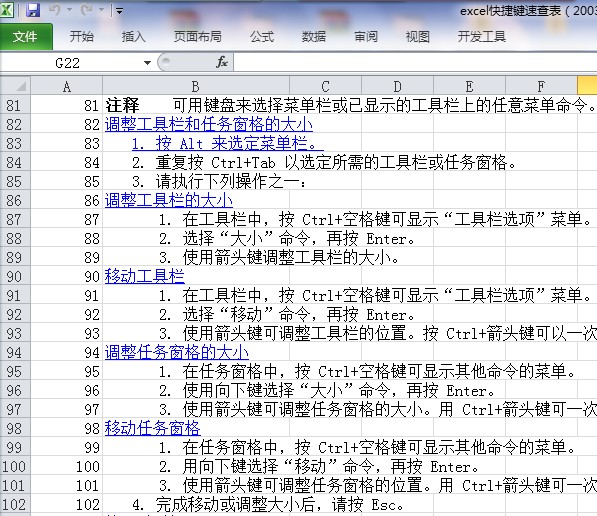This screenshot has width=597, height=516.
Task: Click the Excel application icon
Action: coord(6,10)
